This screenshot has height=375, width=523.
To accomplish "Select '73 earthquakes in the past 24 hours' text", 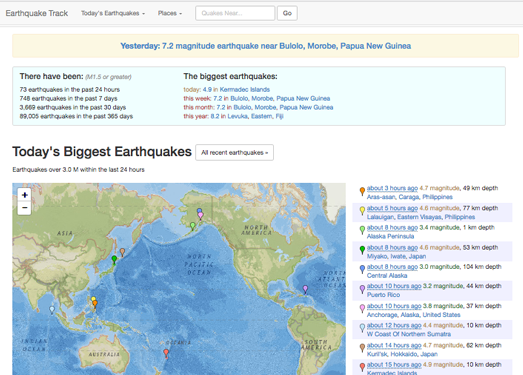I will click(x=70, y=89).
